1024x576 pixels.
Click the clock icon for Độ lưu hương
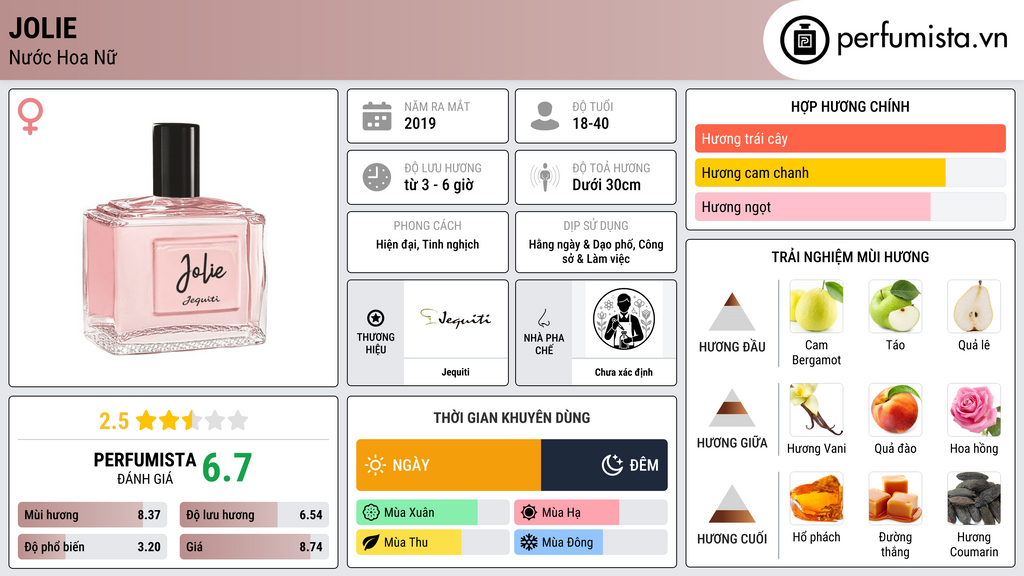(377, 177)
